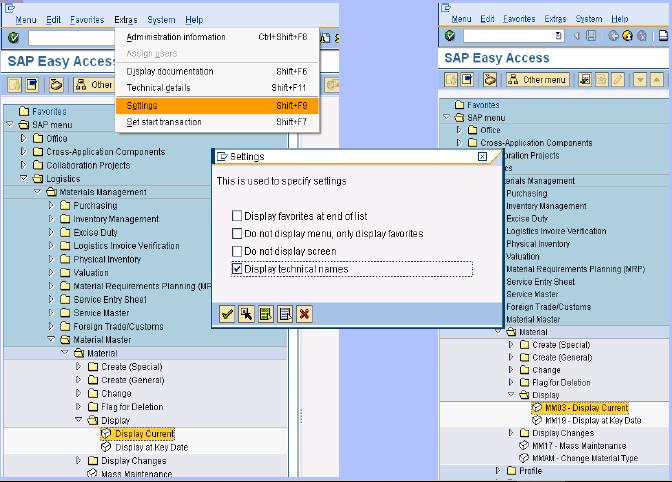The image size is (672, 482).
Task: Tick Do not display screen checkbox
Action: 237,251
